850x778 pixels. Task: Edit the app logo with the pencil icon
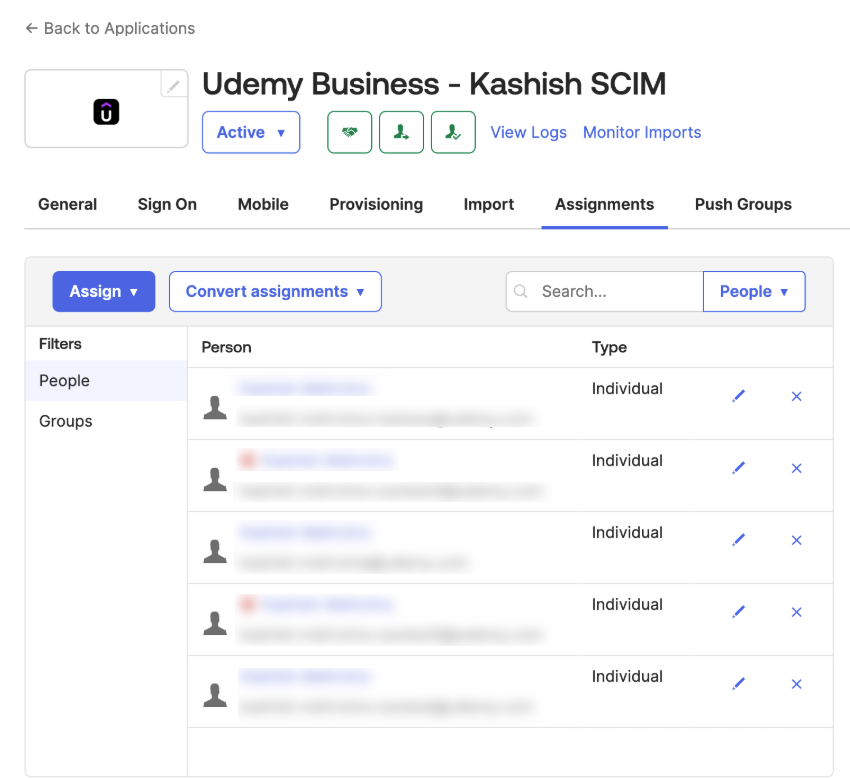click(172, 86)
